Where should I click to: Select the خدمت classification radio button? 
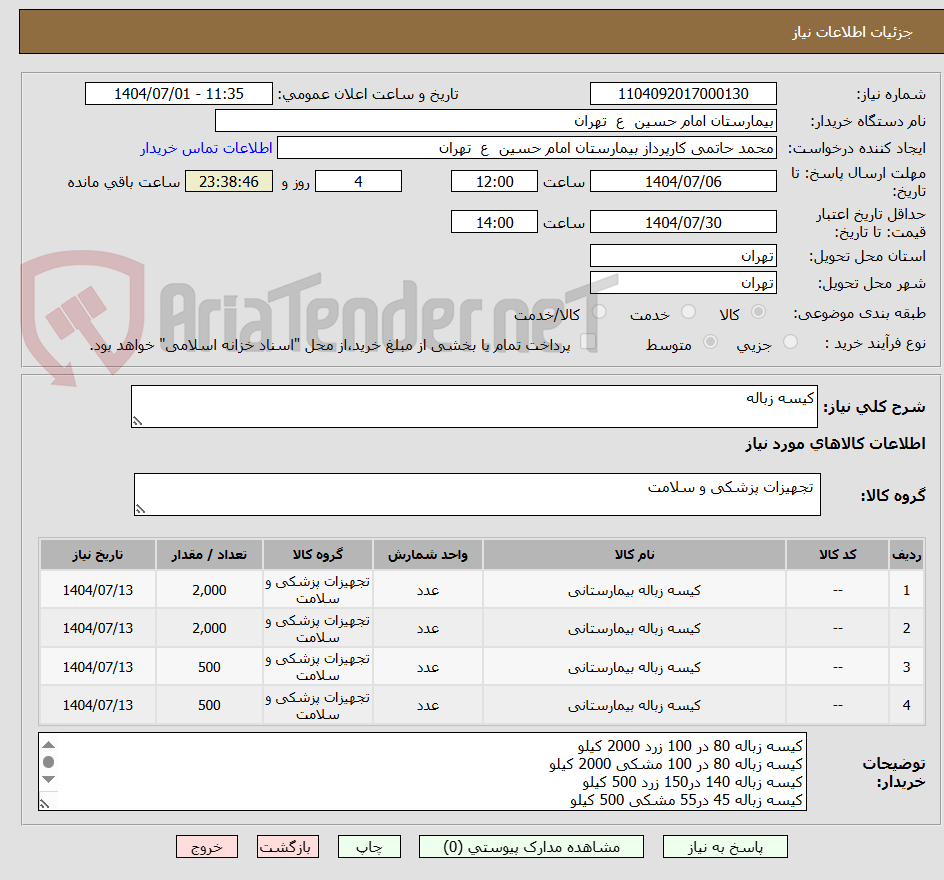coord(690,311)
